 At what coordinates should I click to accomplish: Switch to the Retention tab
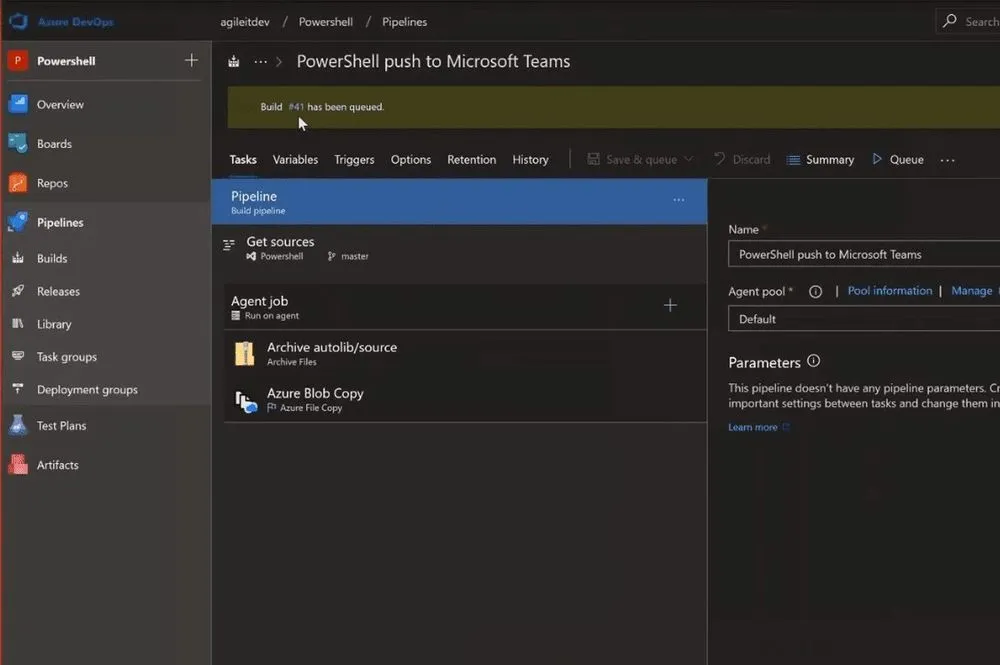pos(471,159)
